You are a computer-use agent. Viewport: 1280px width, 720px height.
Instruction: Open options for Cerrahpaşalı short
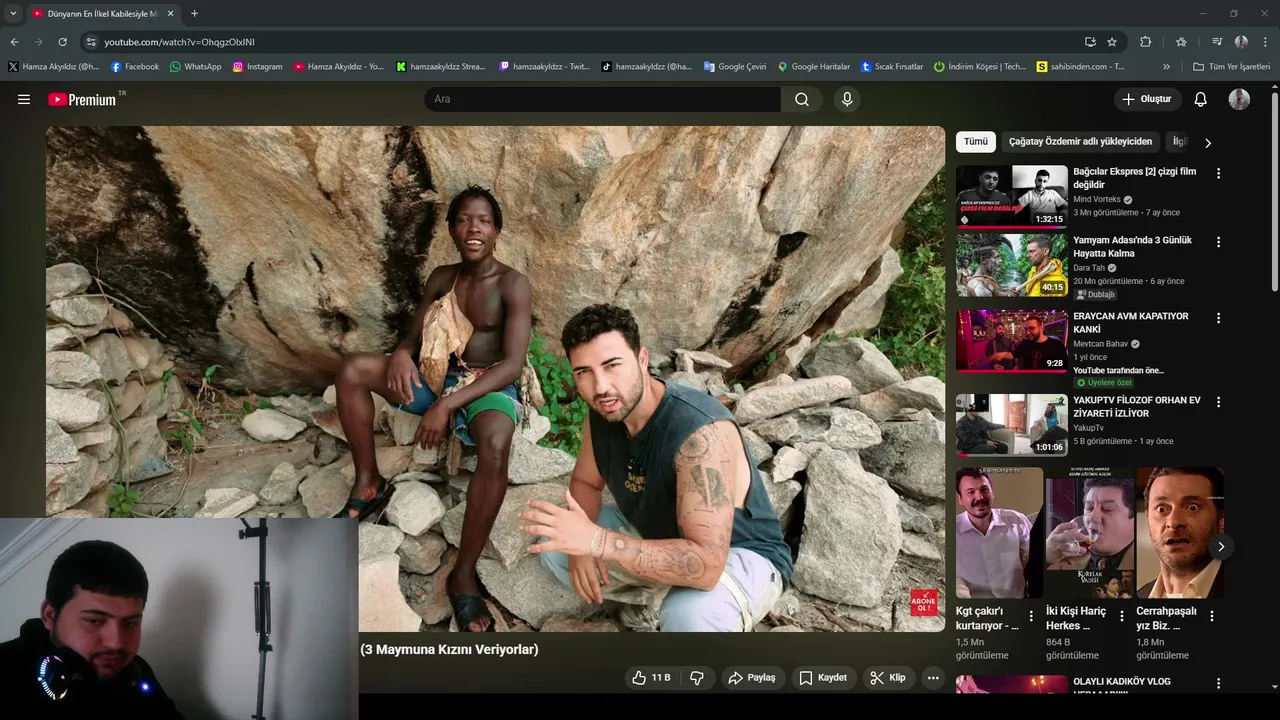tap(1211, 616)
